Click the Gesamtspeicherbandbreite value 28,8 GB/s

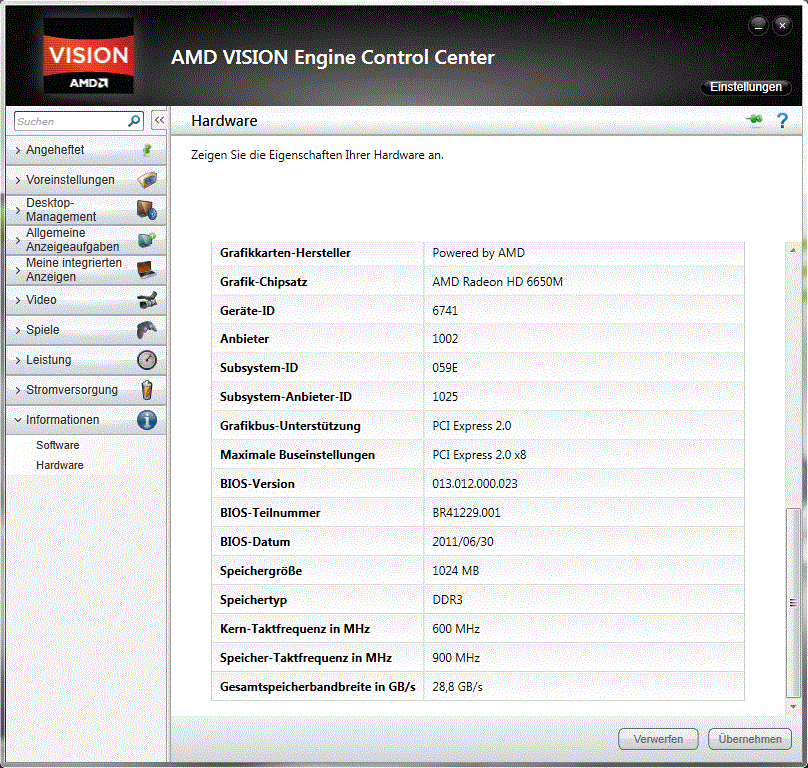pyautogui.click(x=457, y=687)
